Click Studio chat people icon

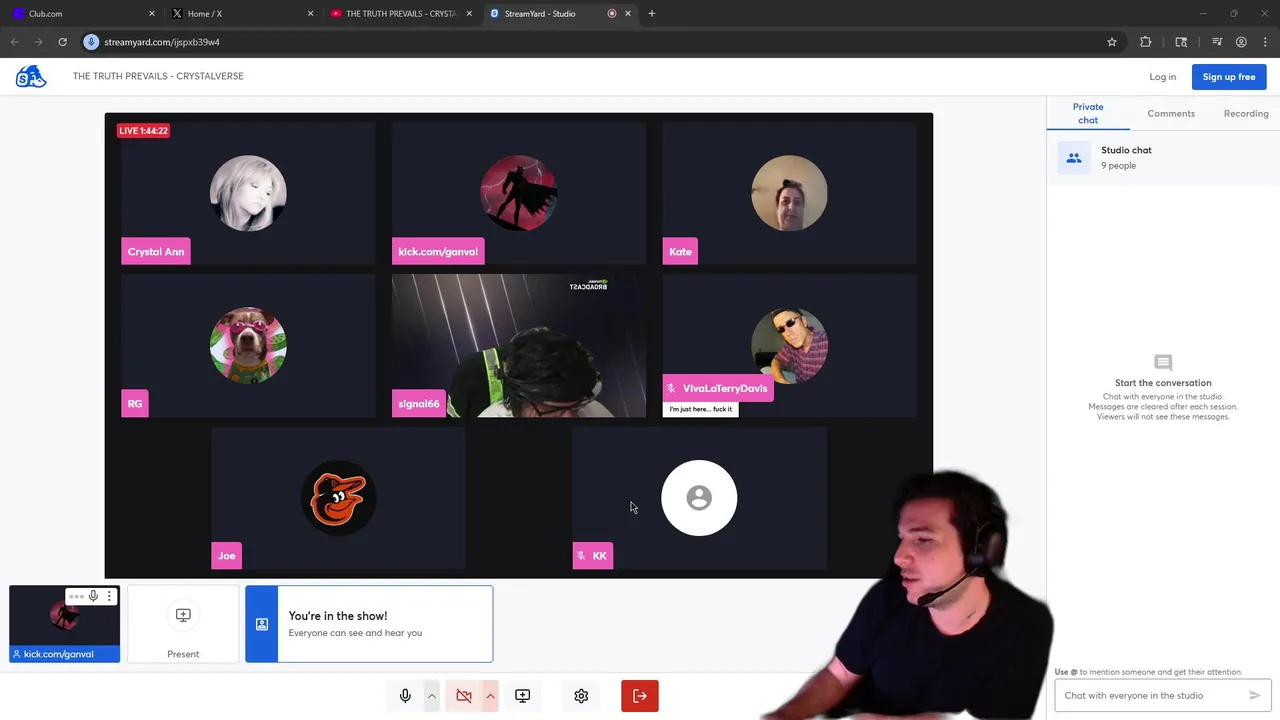tap(1074, 158)
